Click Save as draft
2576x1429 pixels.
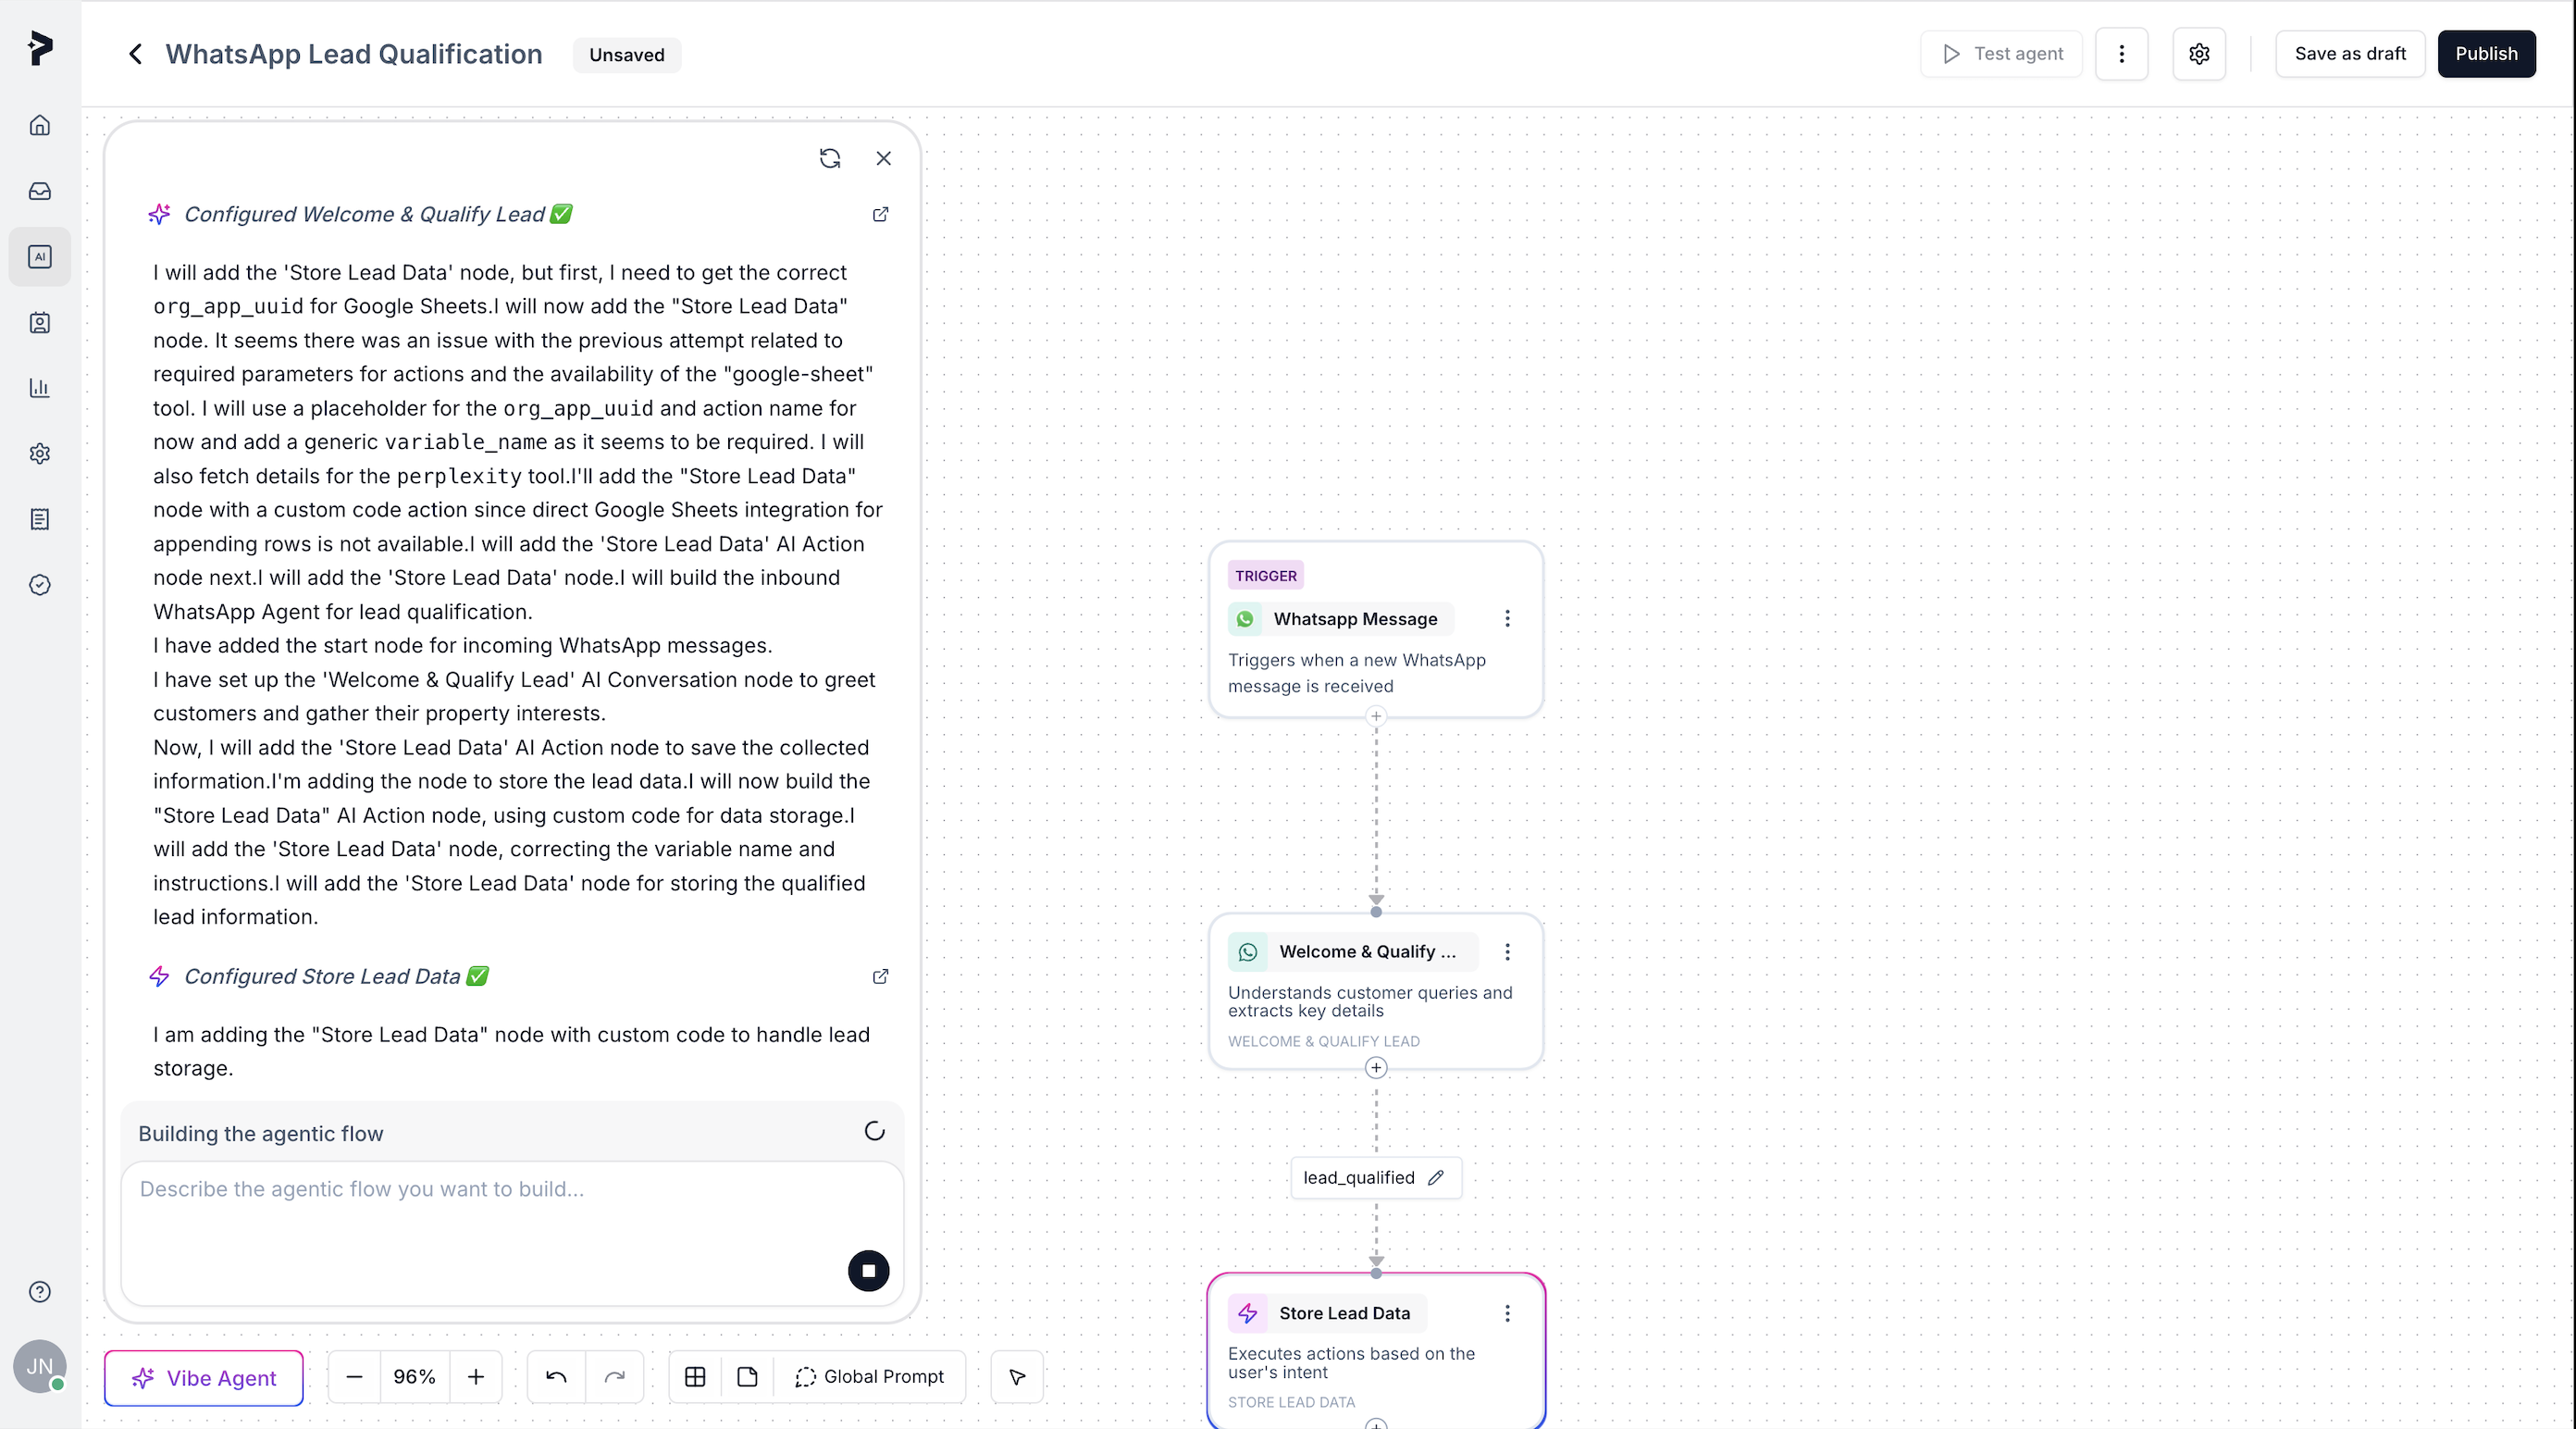point(2349,54)
